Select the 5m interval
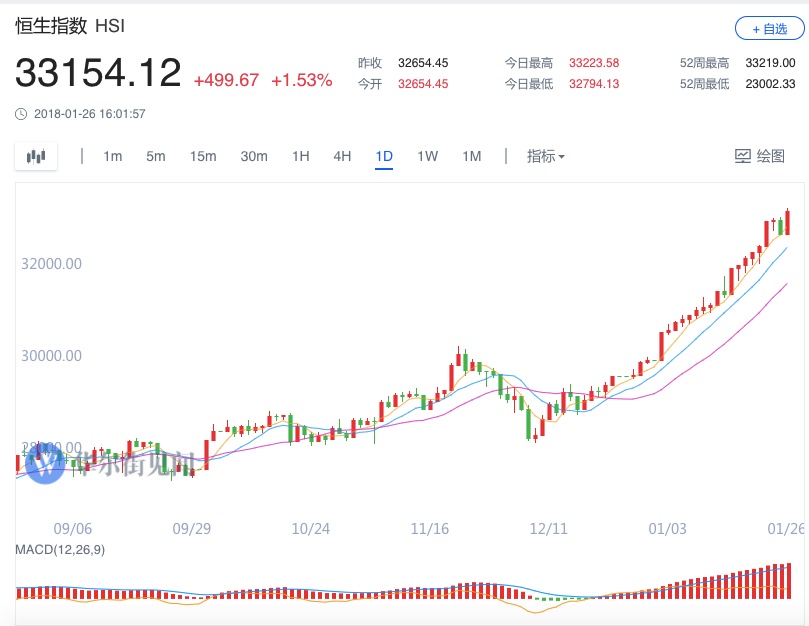Image resolution: width=809 pixels, height=626 pixels. (x=155, y=156)
